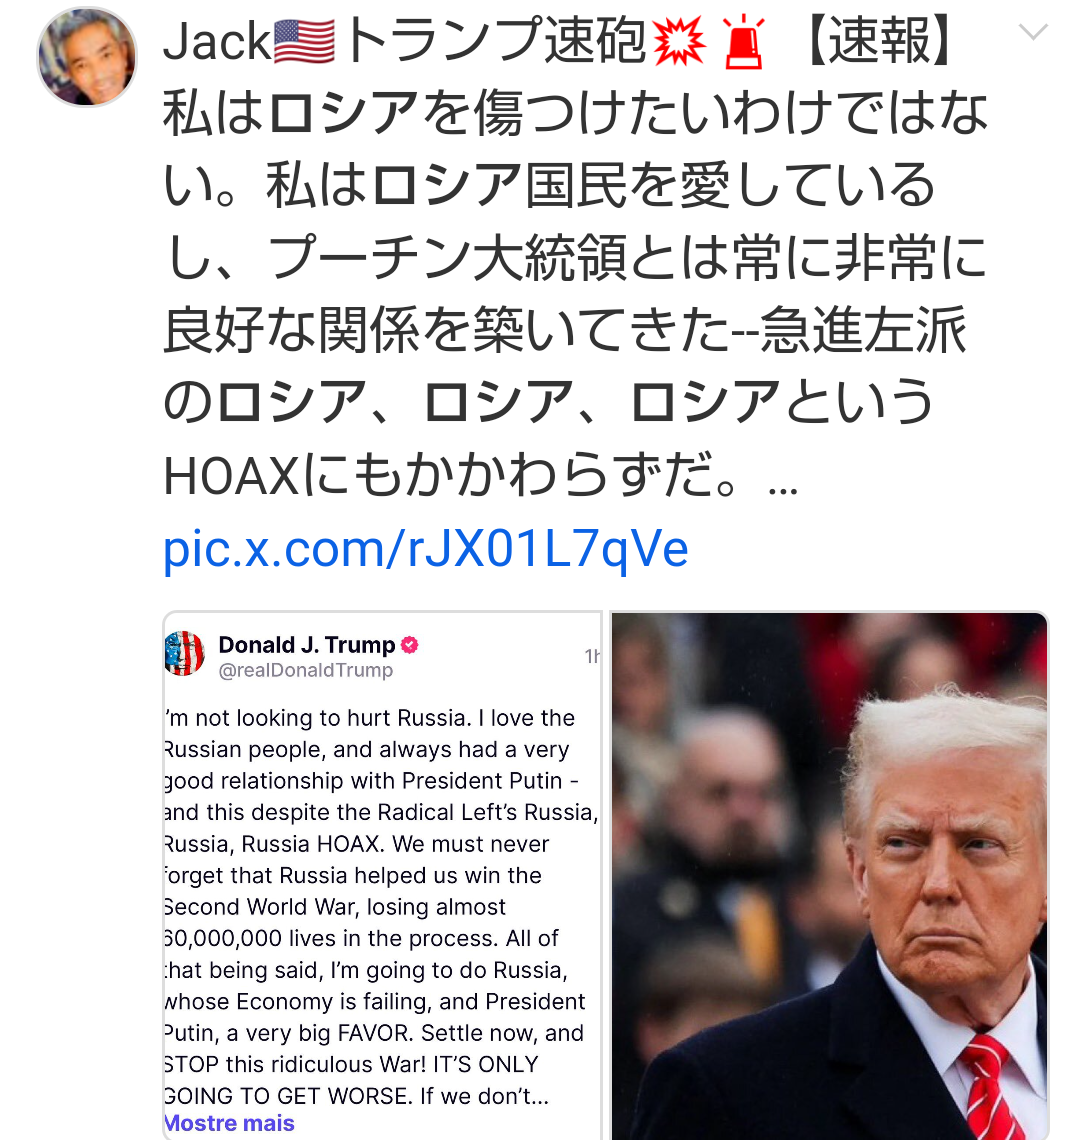Click the pink verified badge icon
1080x1140 pixels.
coord(409,645)
